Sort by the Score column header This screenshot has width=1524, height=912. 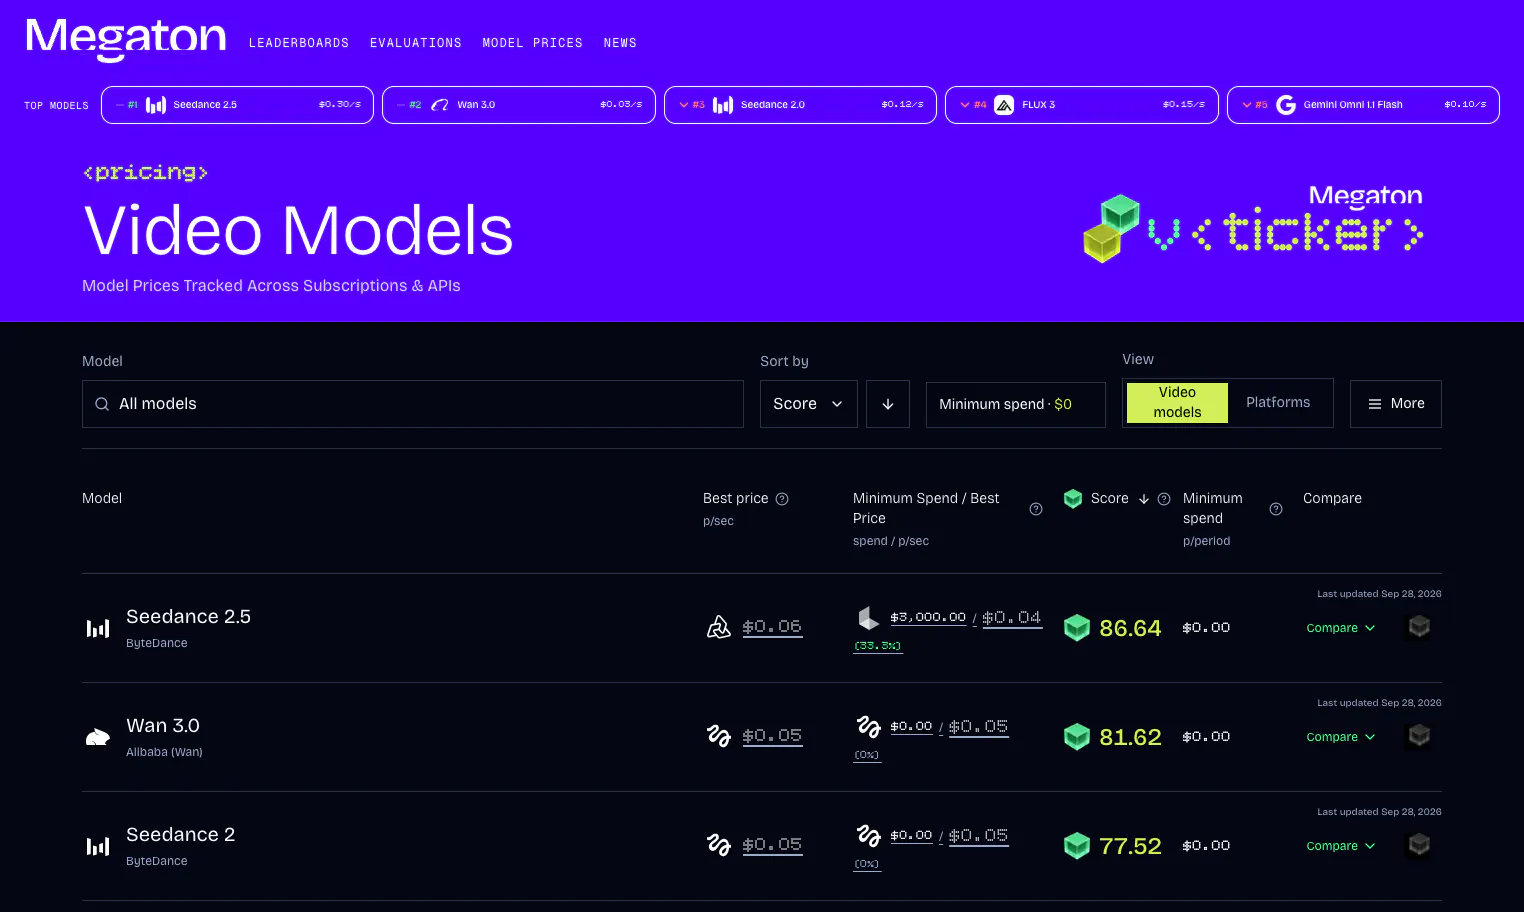(1109, 498)
